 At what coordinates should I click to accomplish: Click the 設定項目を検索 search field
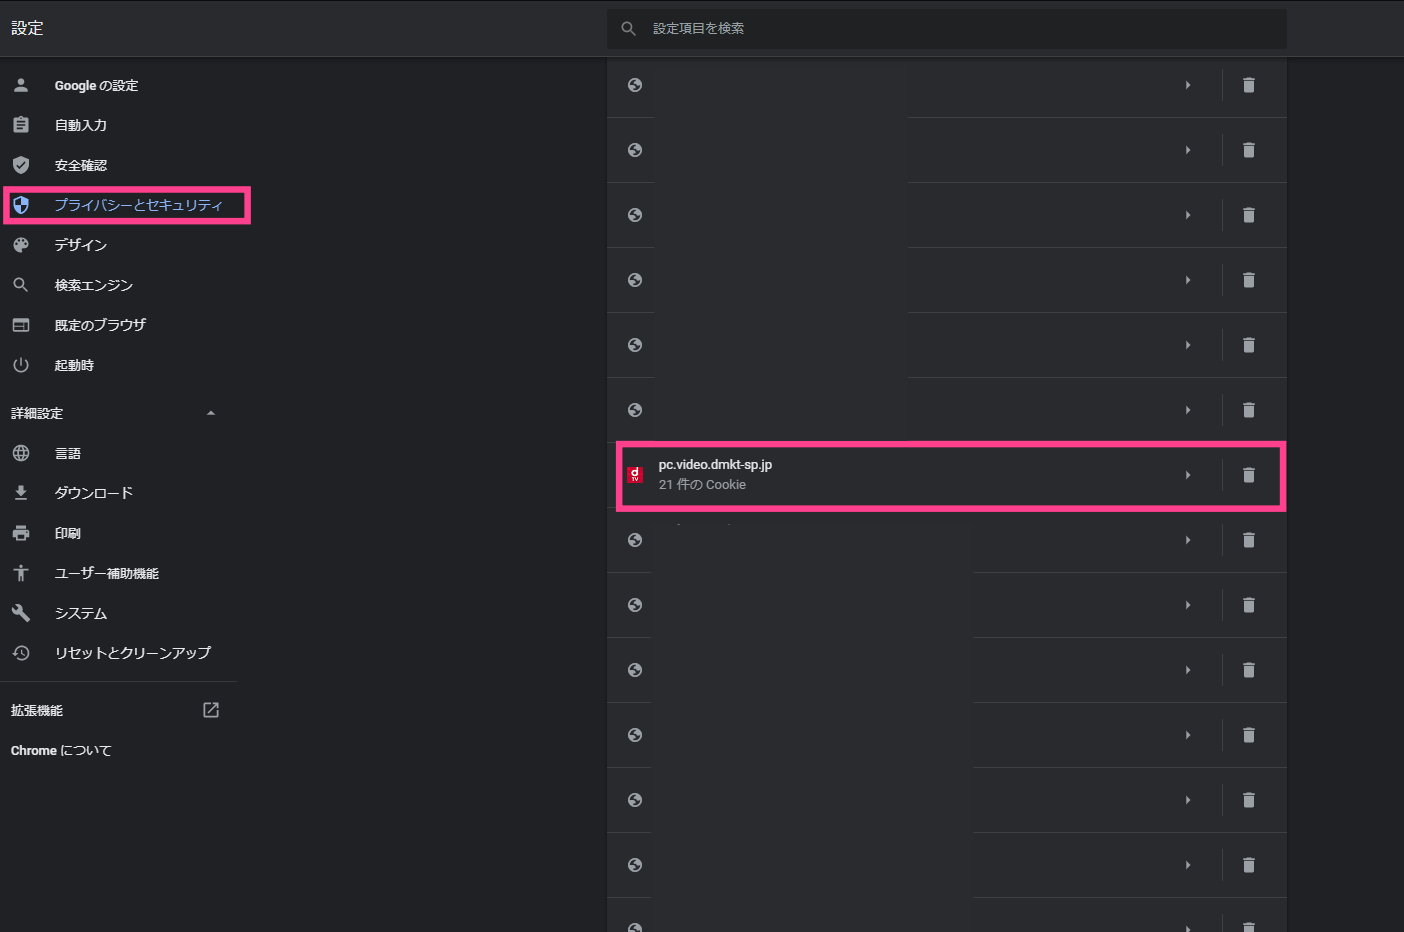[946, 29]
